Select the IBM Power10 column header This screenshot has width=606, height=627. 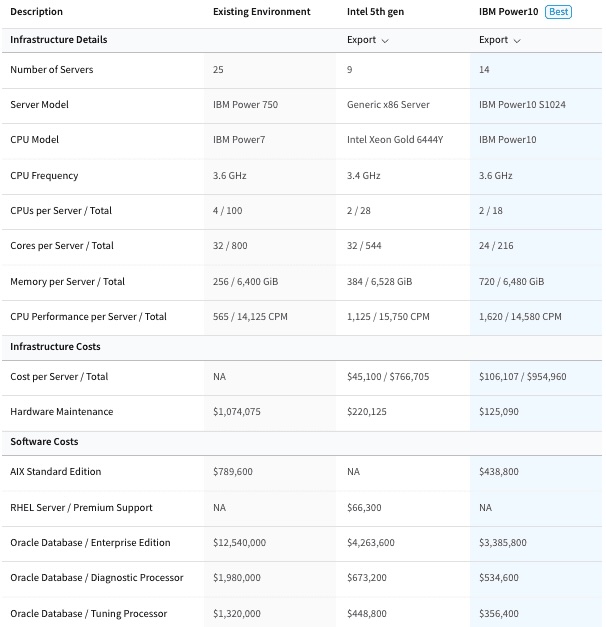coord(508,12)
